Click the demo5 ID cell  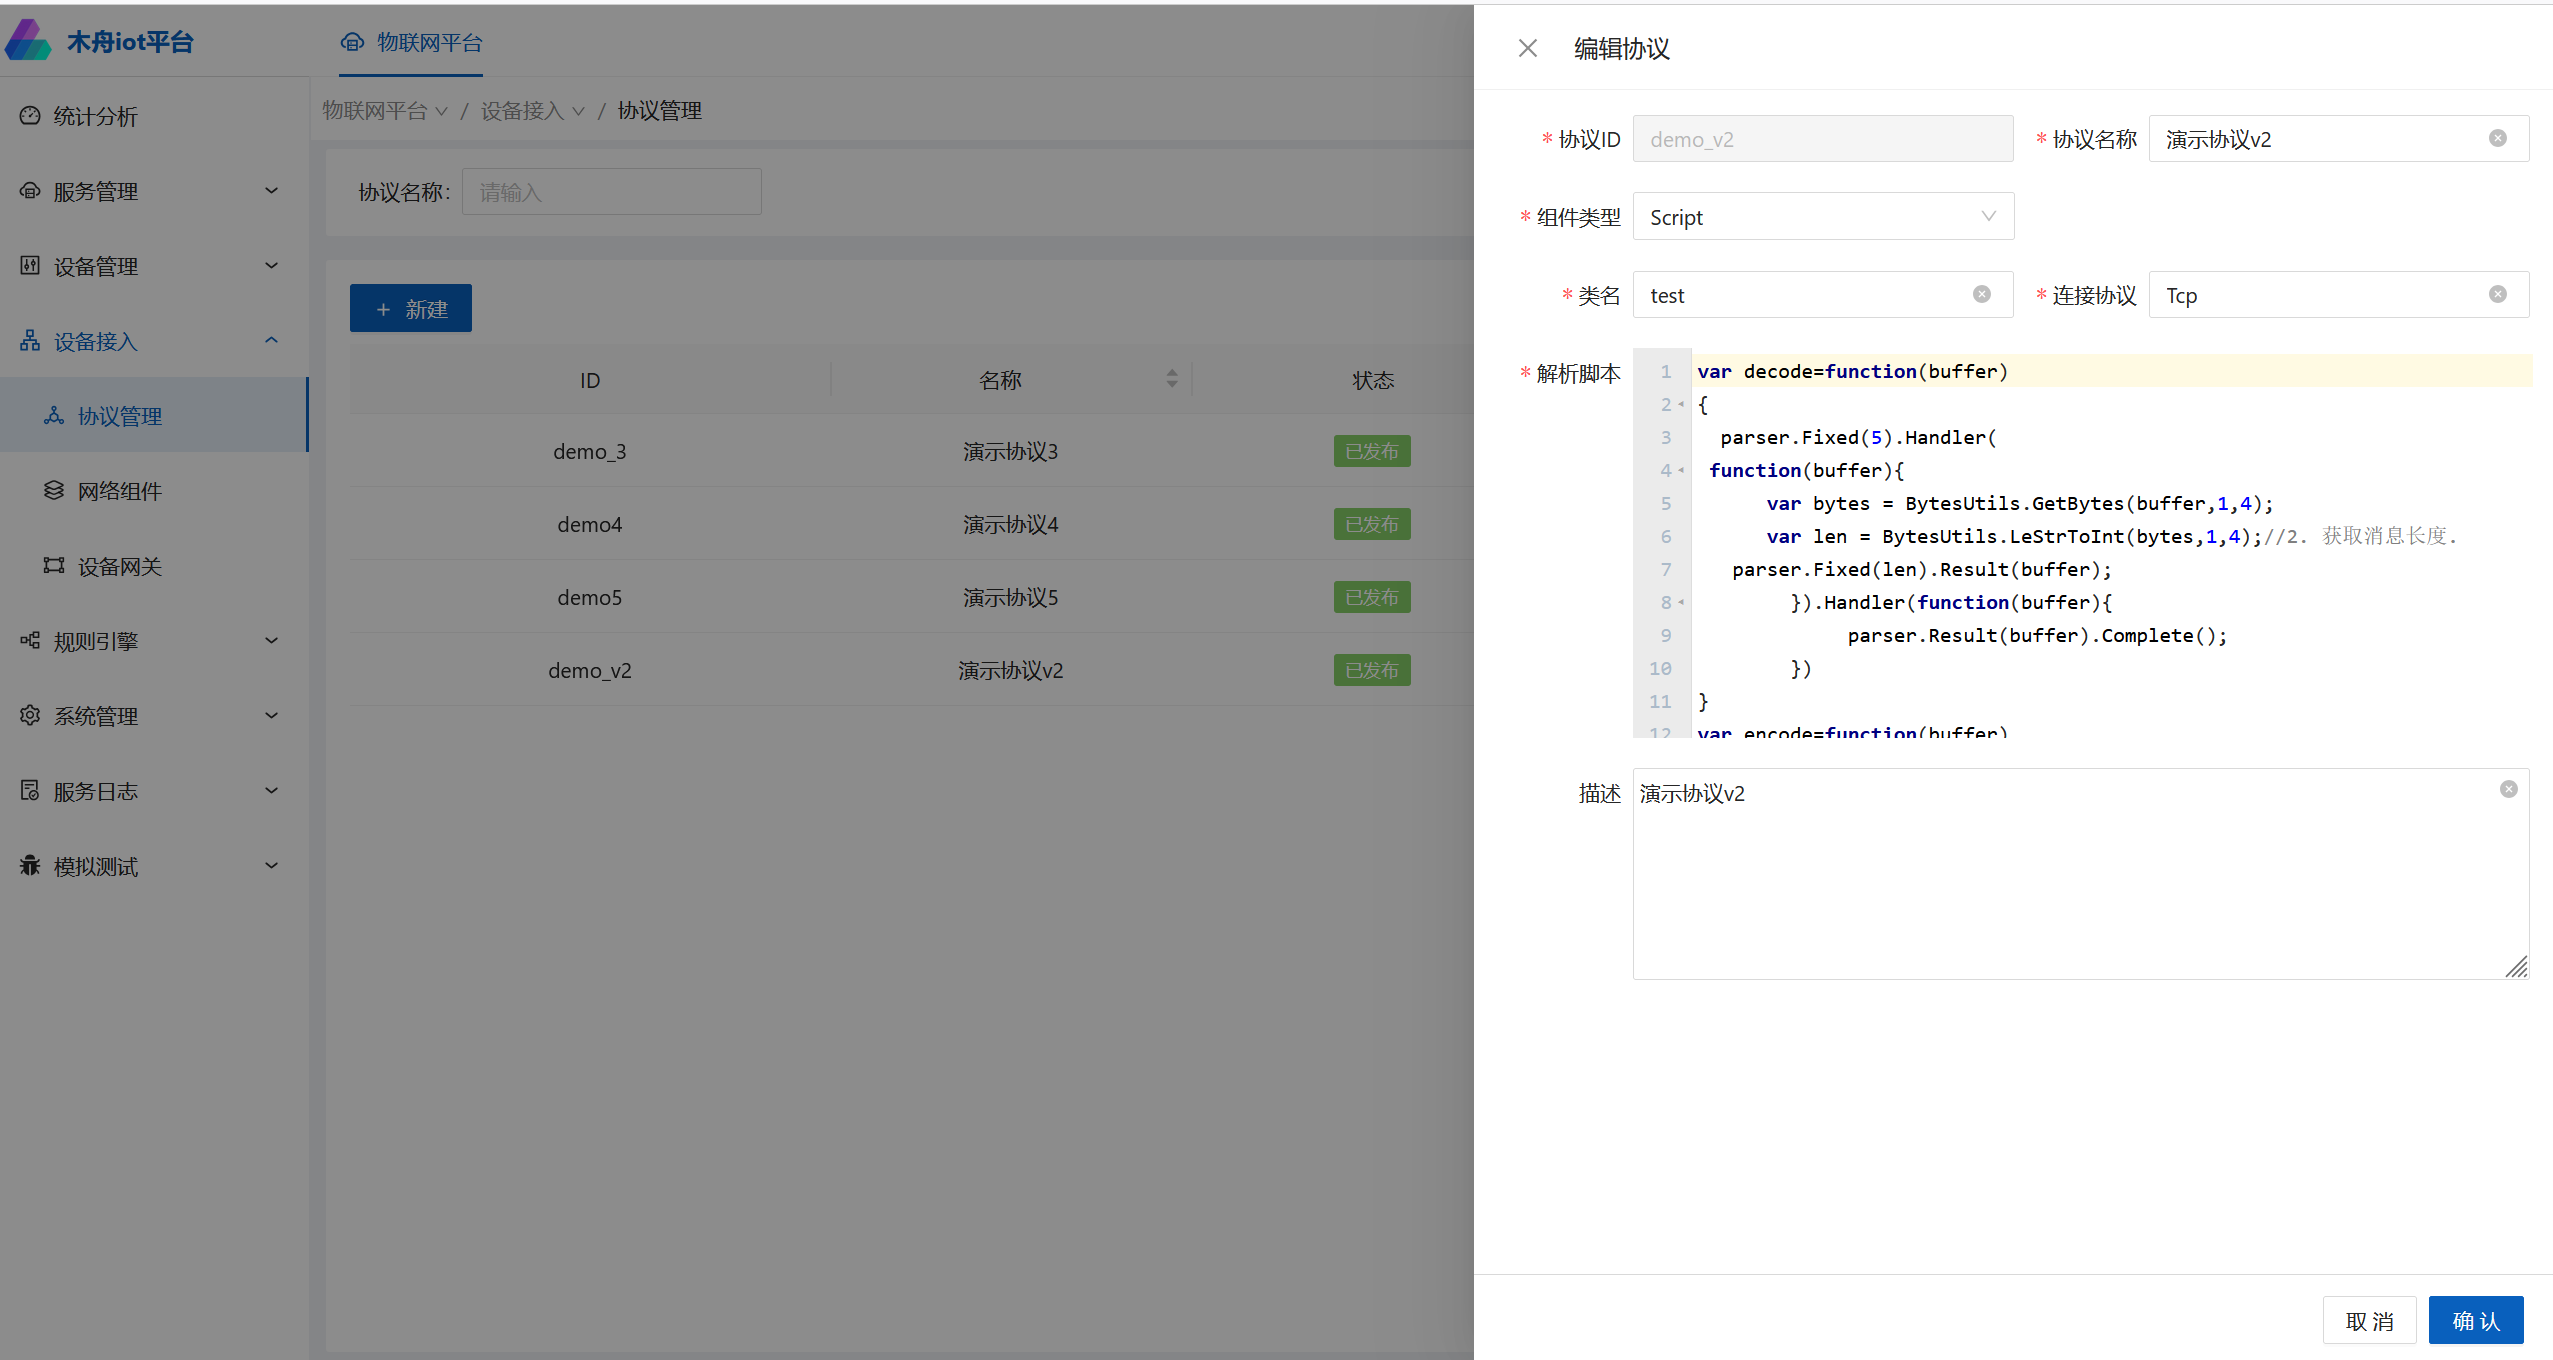coord(590,597)
